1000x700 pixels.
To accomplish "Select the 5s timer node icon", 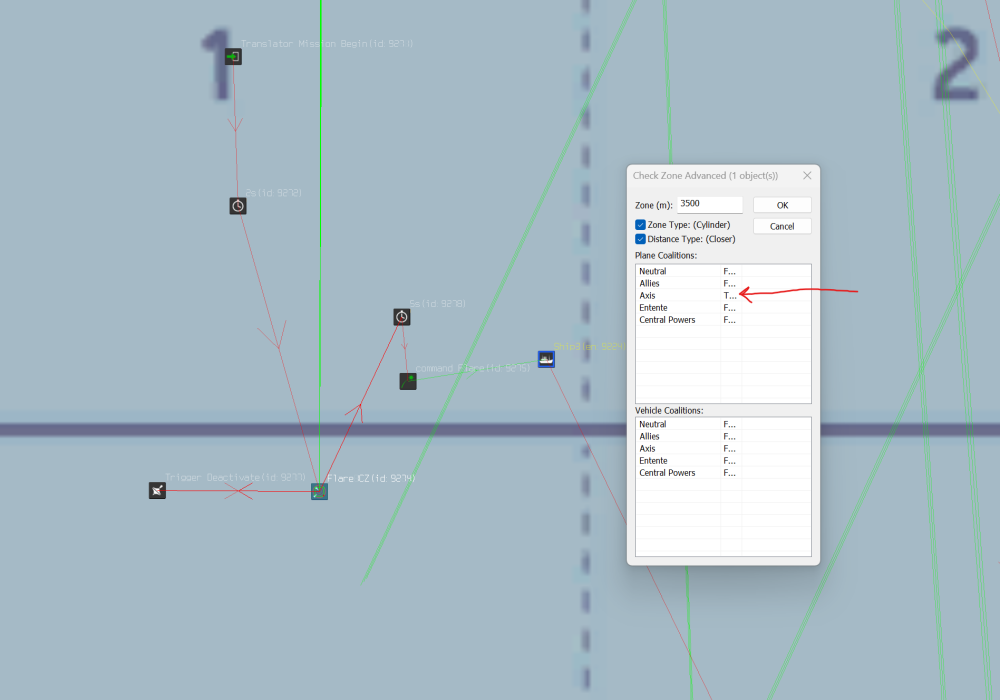I will pyautogui.click(x=402, y=317).
